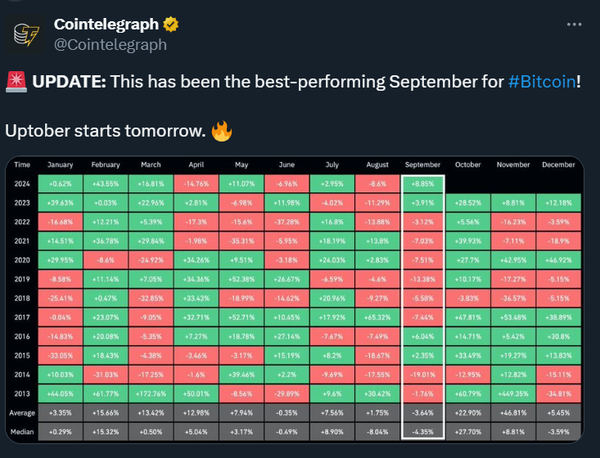Click the red siren emoji
Screen dimensions: 600x458
[x=16, y=82]
